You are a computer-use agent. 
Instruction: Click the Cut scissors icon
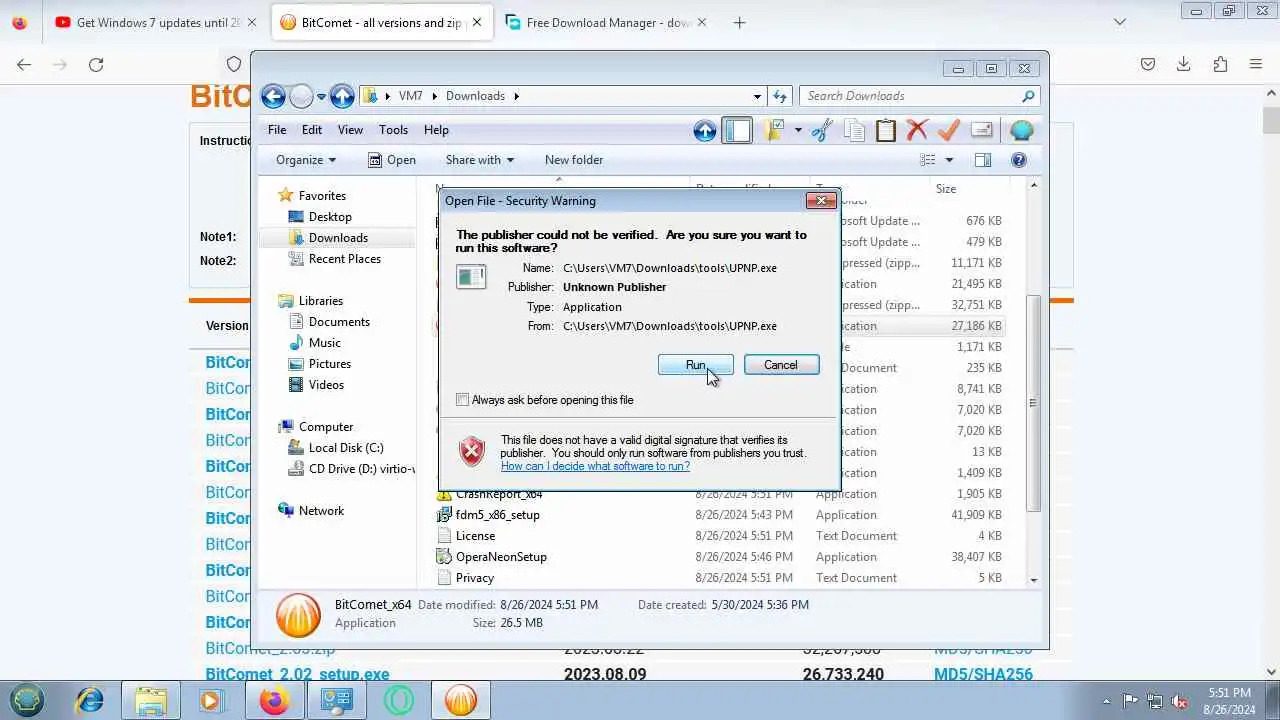pos(822,131)
